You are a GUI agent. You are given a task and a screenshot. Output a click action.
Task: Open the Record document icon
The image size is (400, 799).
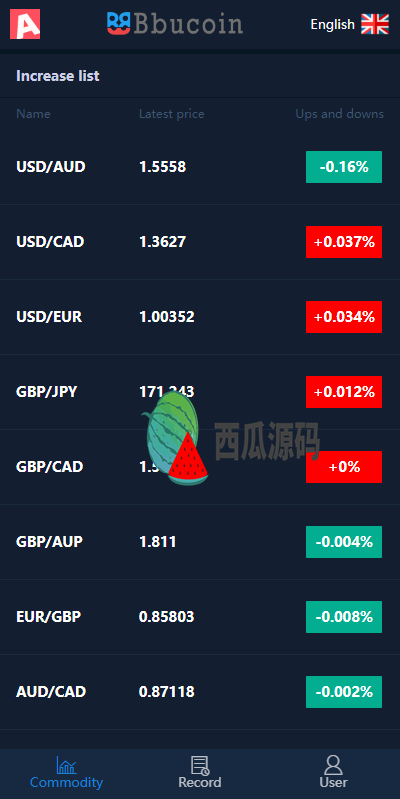click(x=200, y=765)
